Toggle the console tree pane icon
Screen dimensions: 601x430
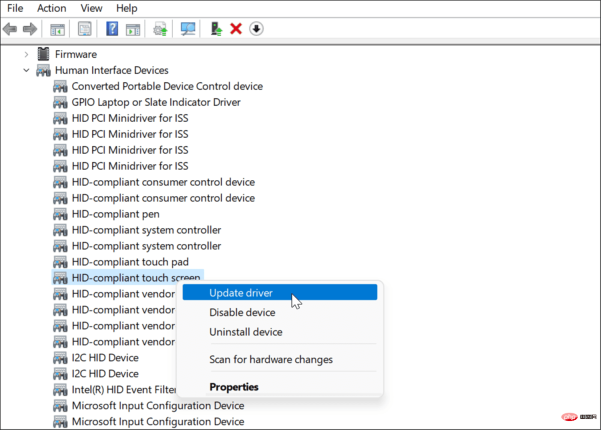(57, 29)
